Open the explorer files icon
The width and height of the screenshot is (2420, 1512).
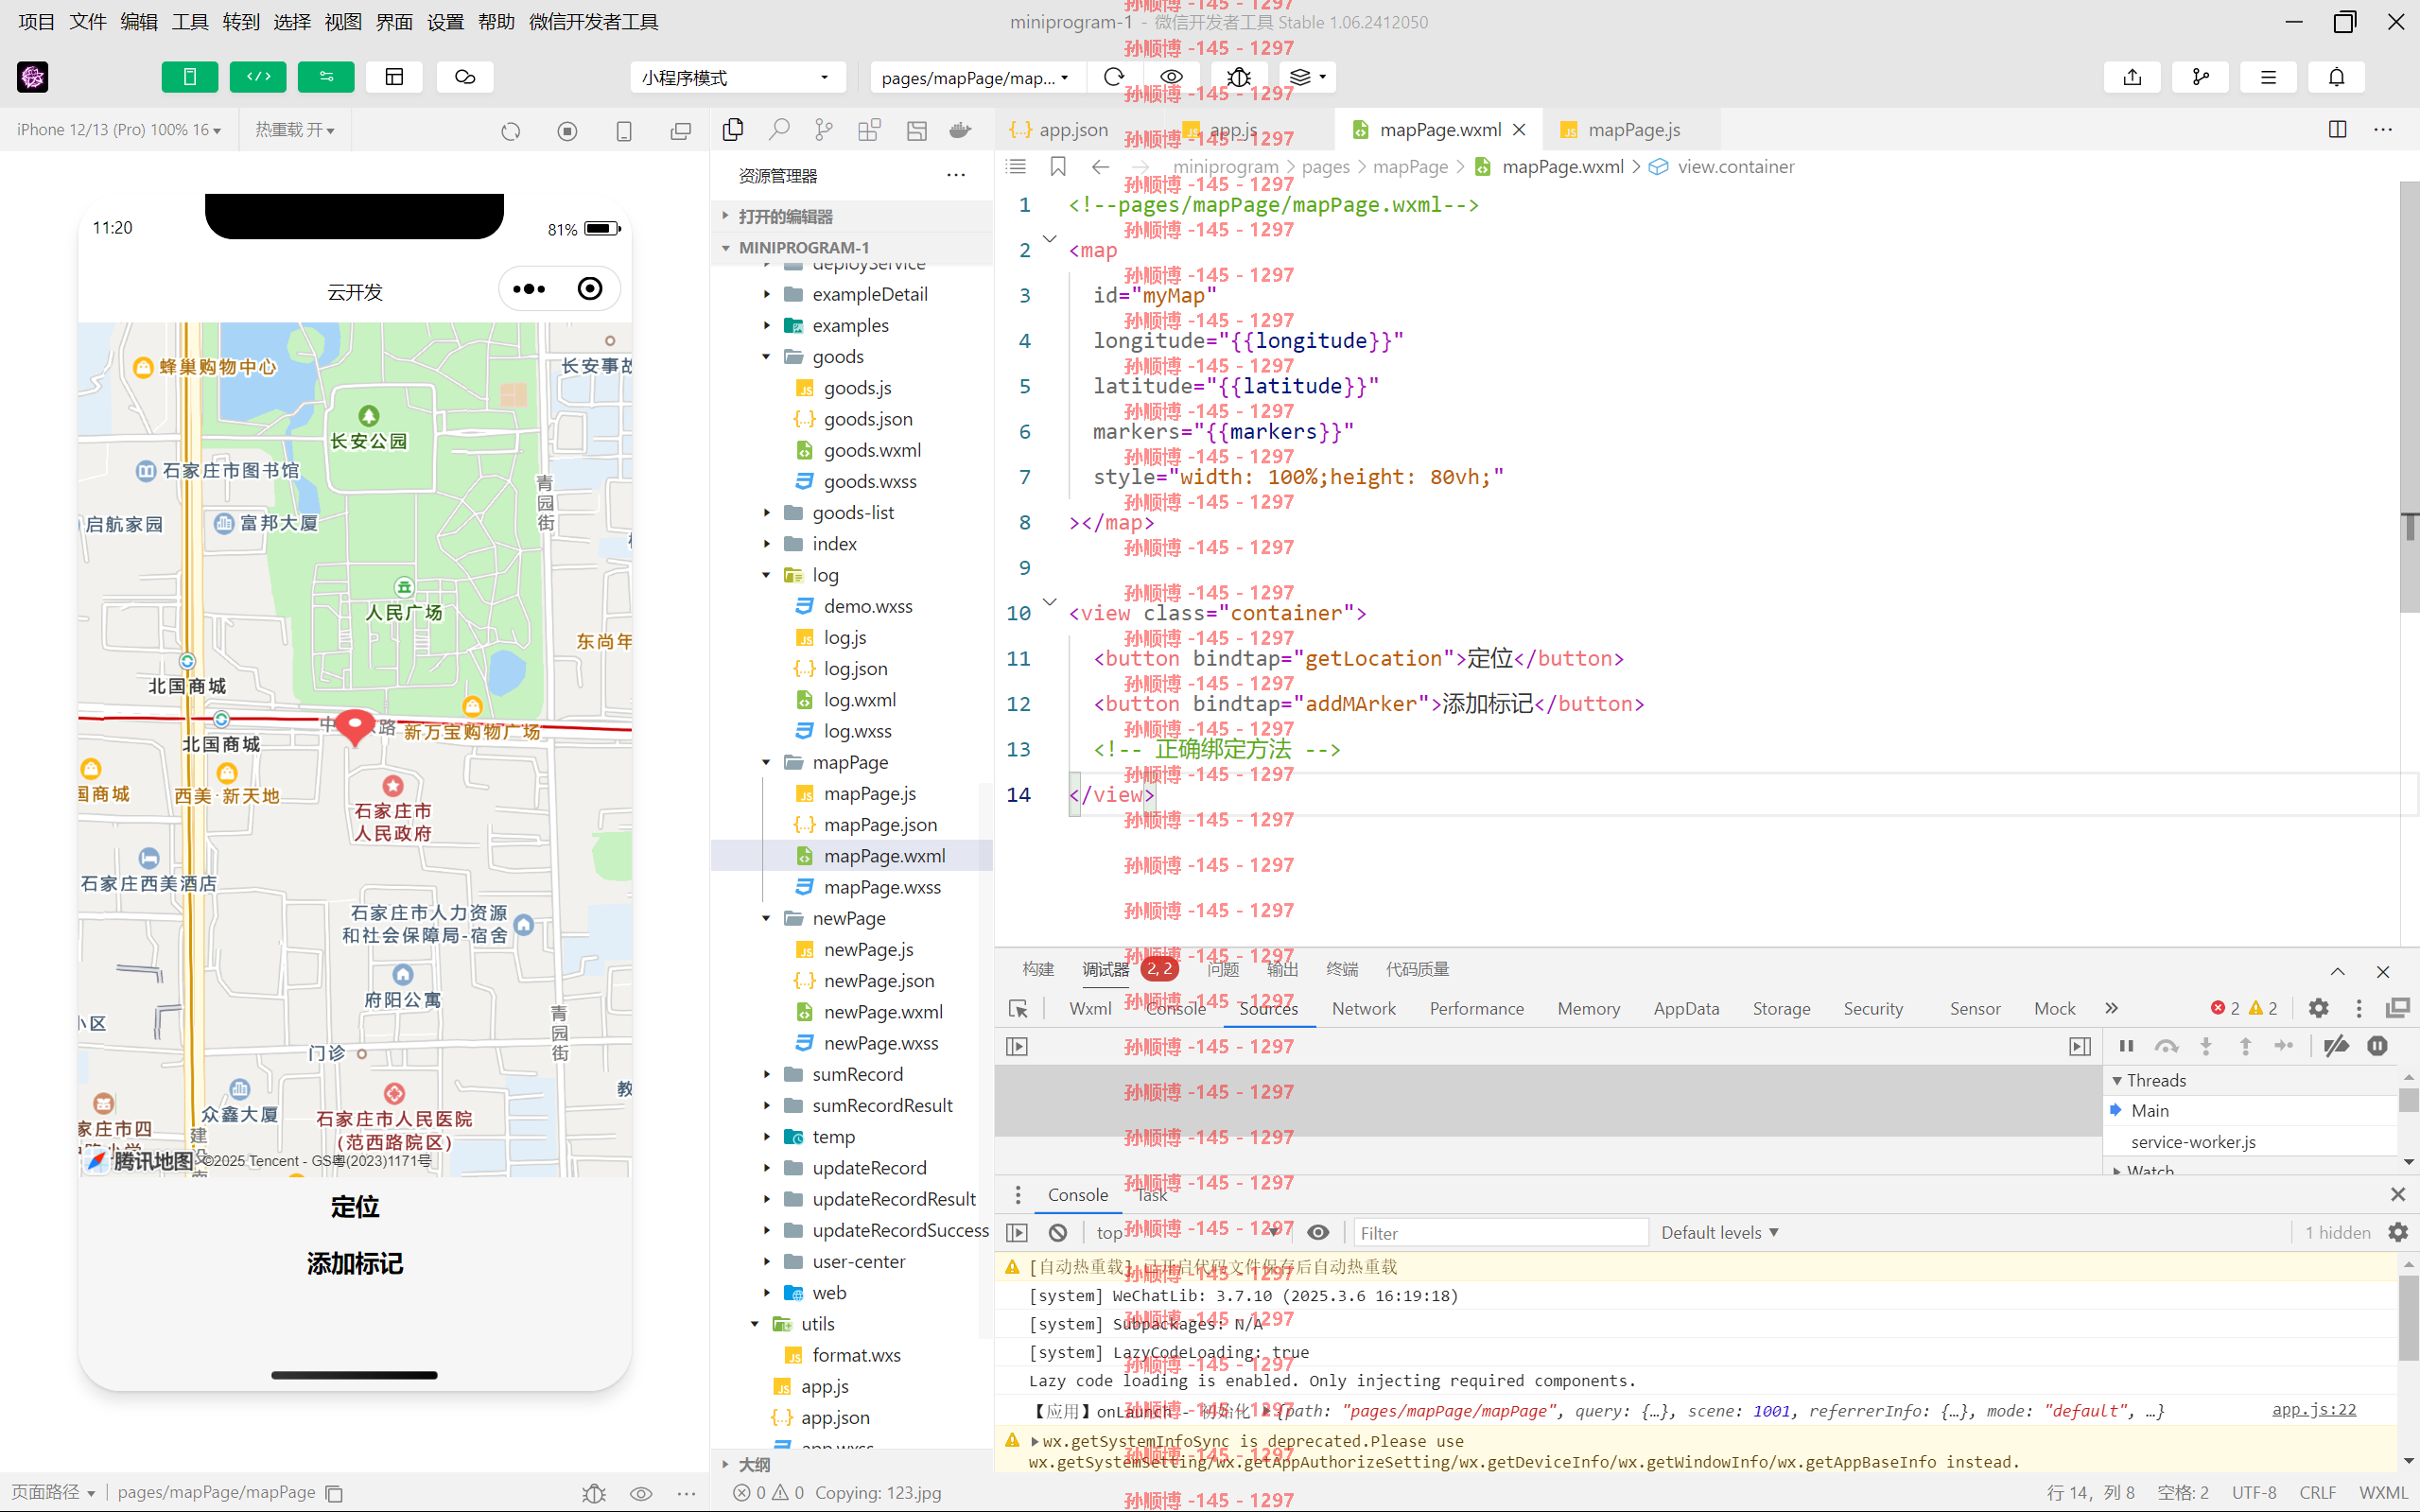tap(733, 130)
